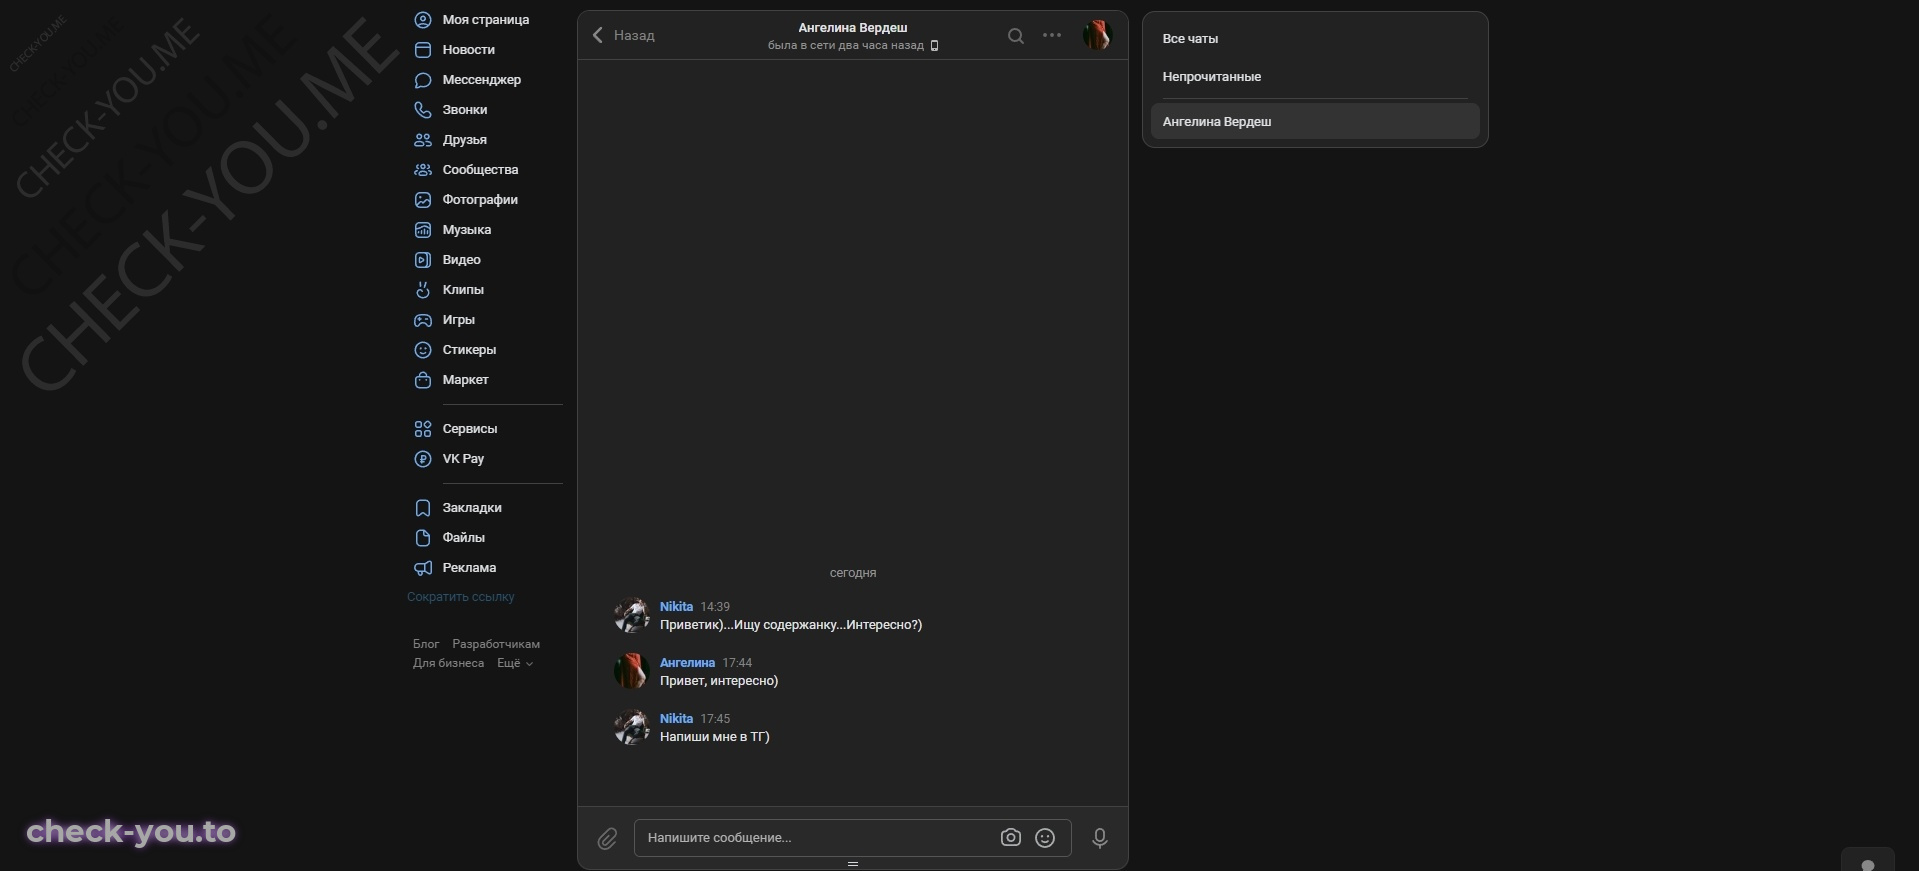Image resolution: width=1919 pixels, height=871 pixels.
Task: Open the Закладки bookmark icon
Action: coord(423,508)
